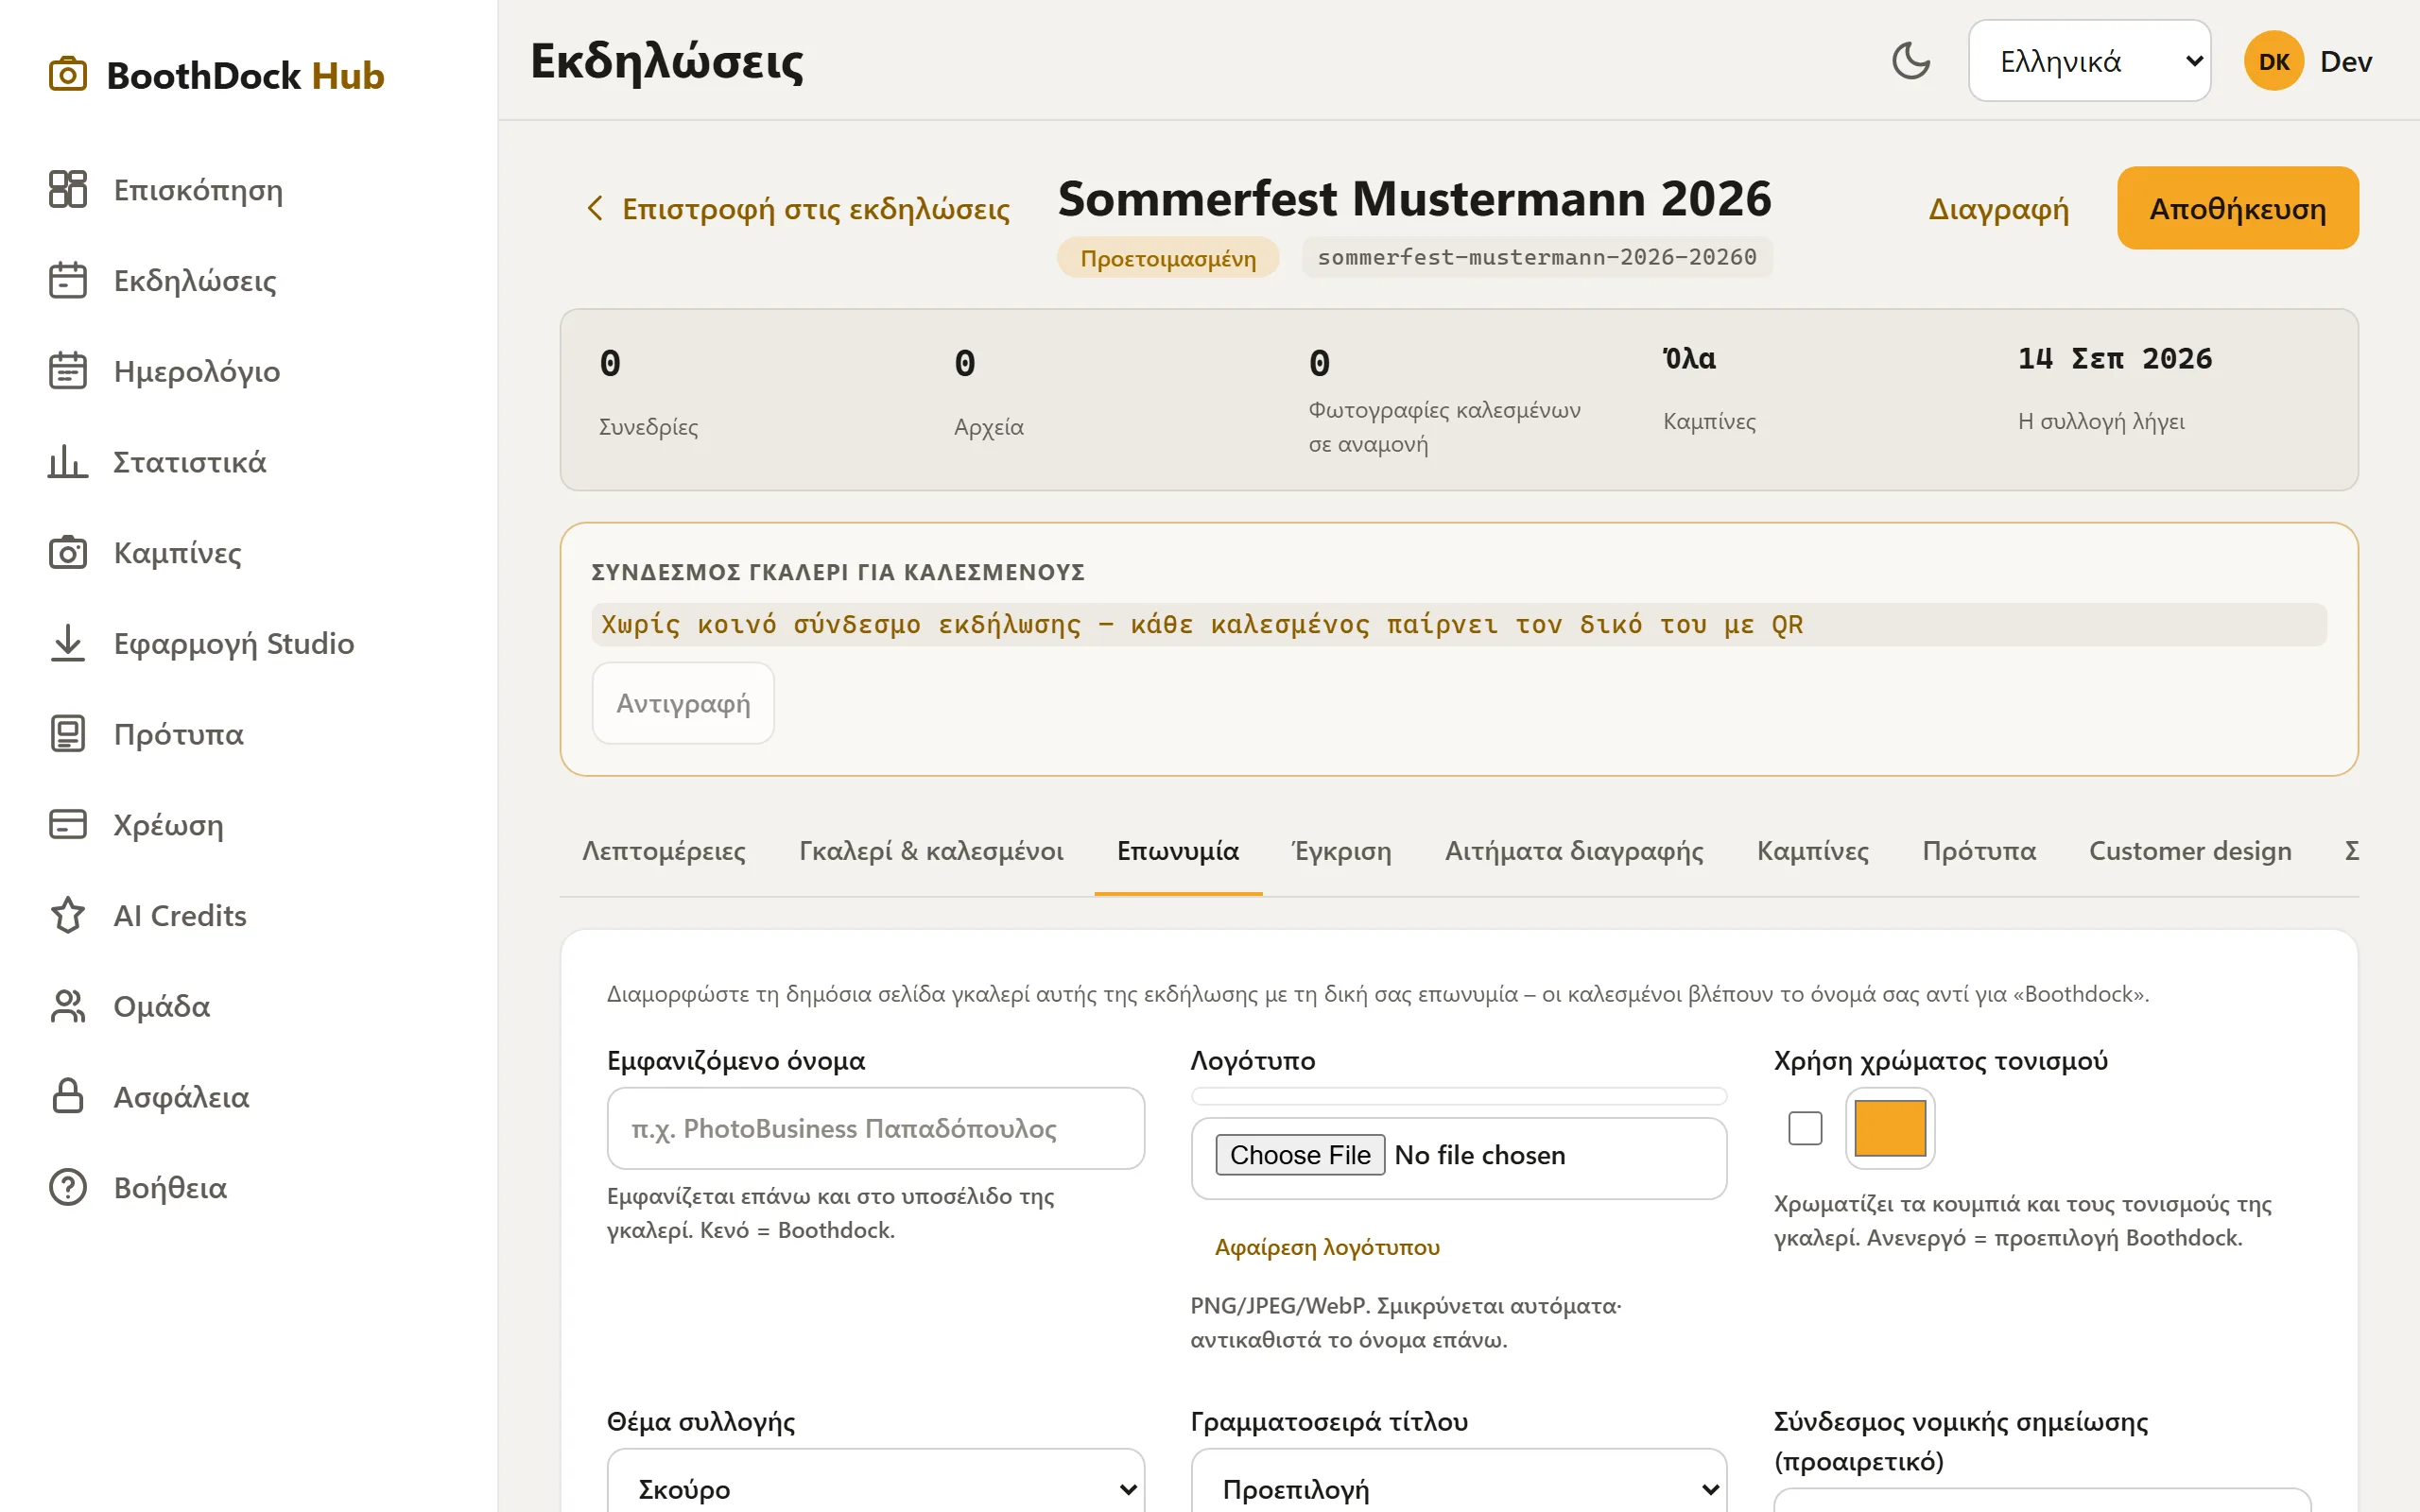Open the Αιτήματα διαγραφής tab
2420x1512 pixels.
point(1574,851)
